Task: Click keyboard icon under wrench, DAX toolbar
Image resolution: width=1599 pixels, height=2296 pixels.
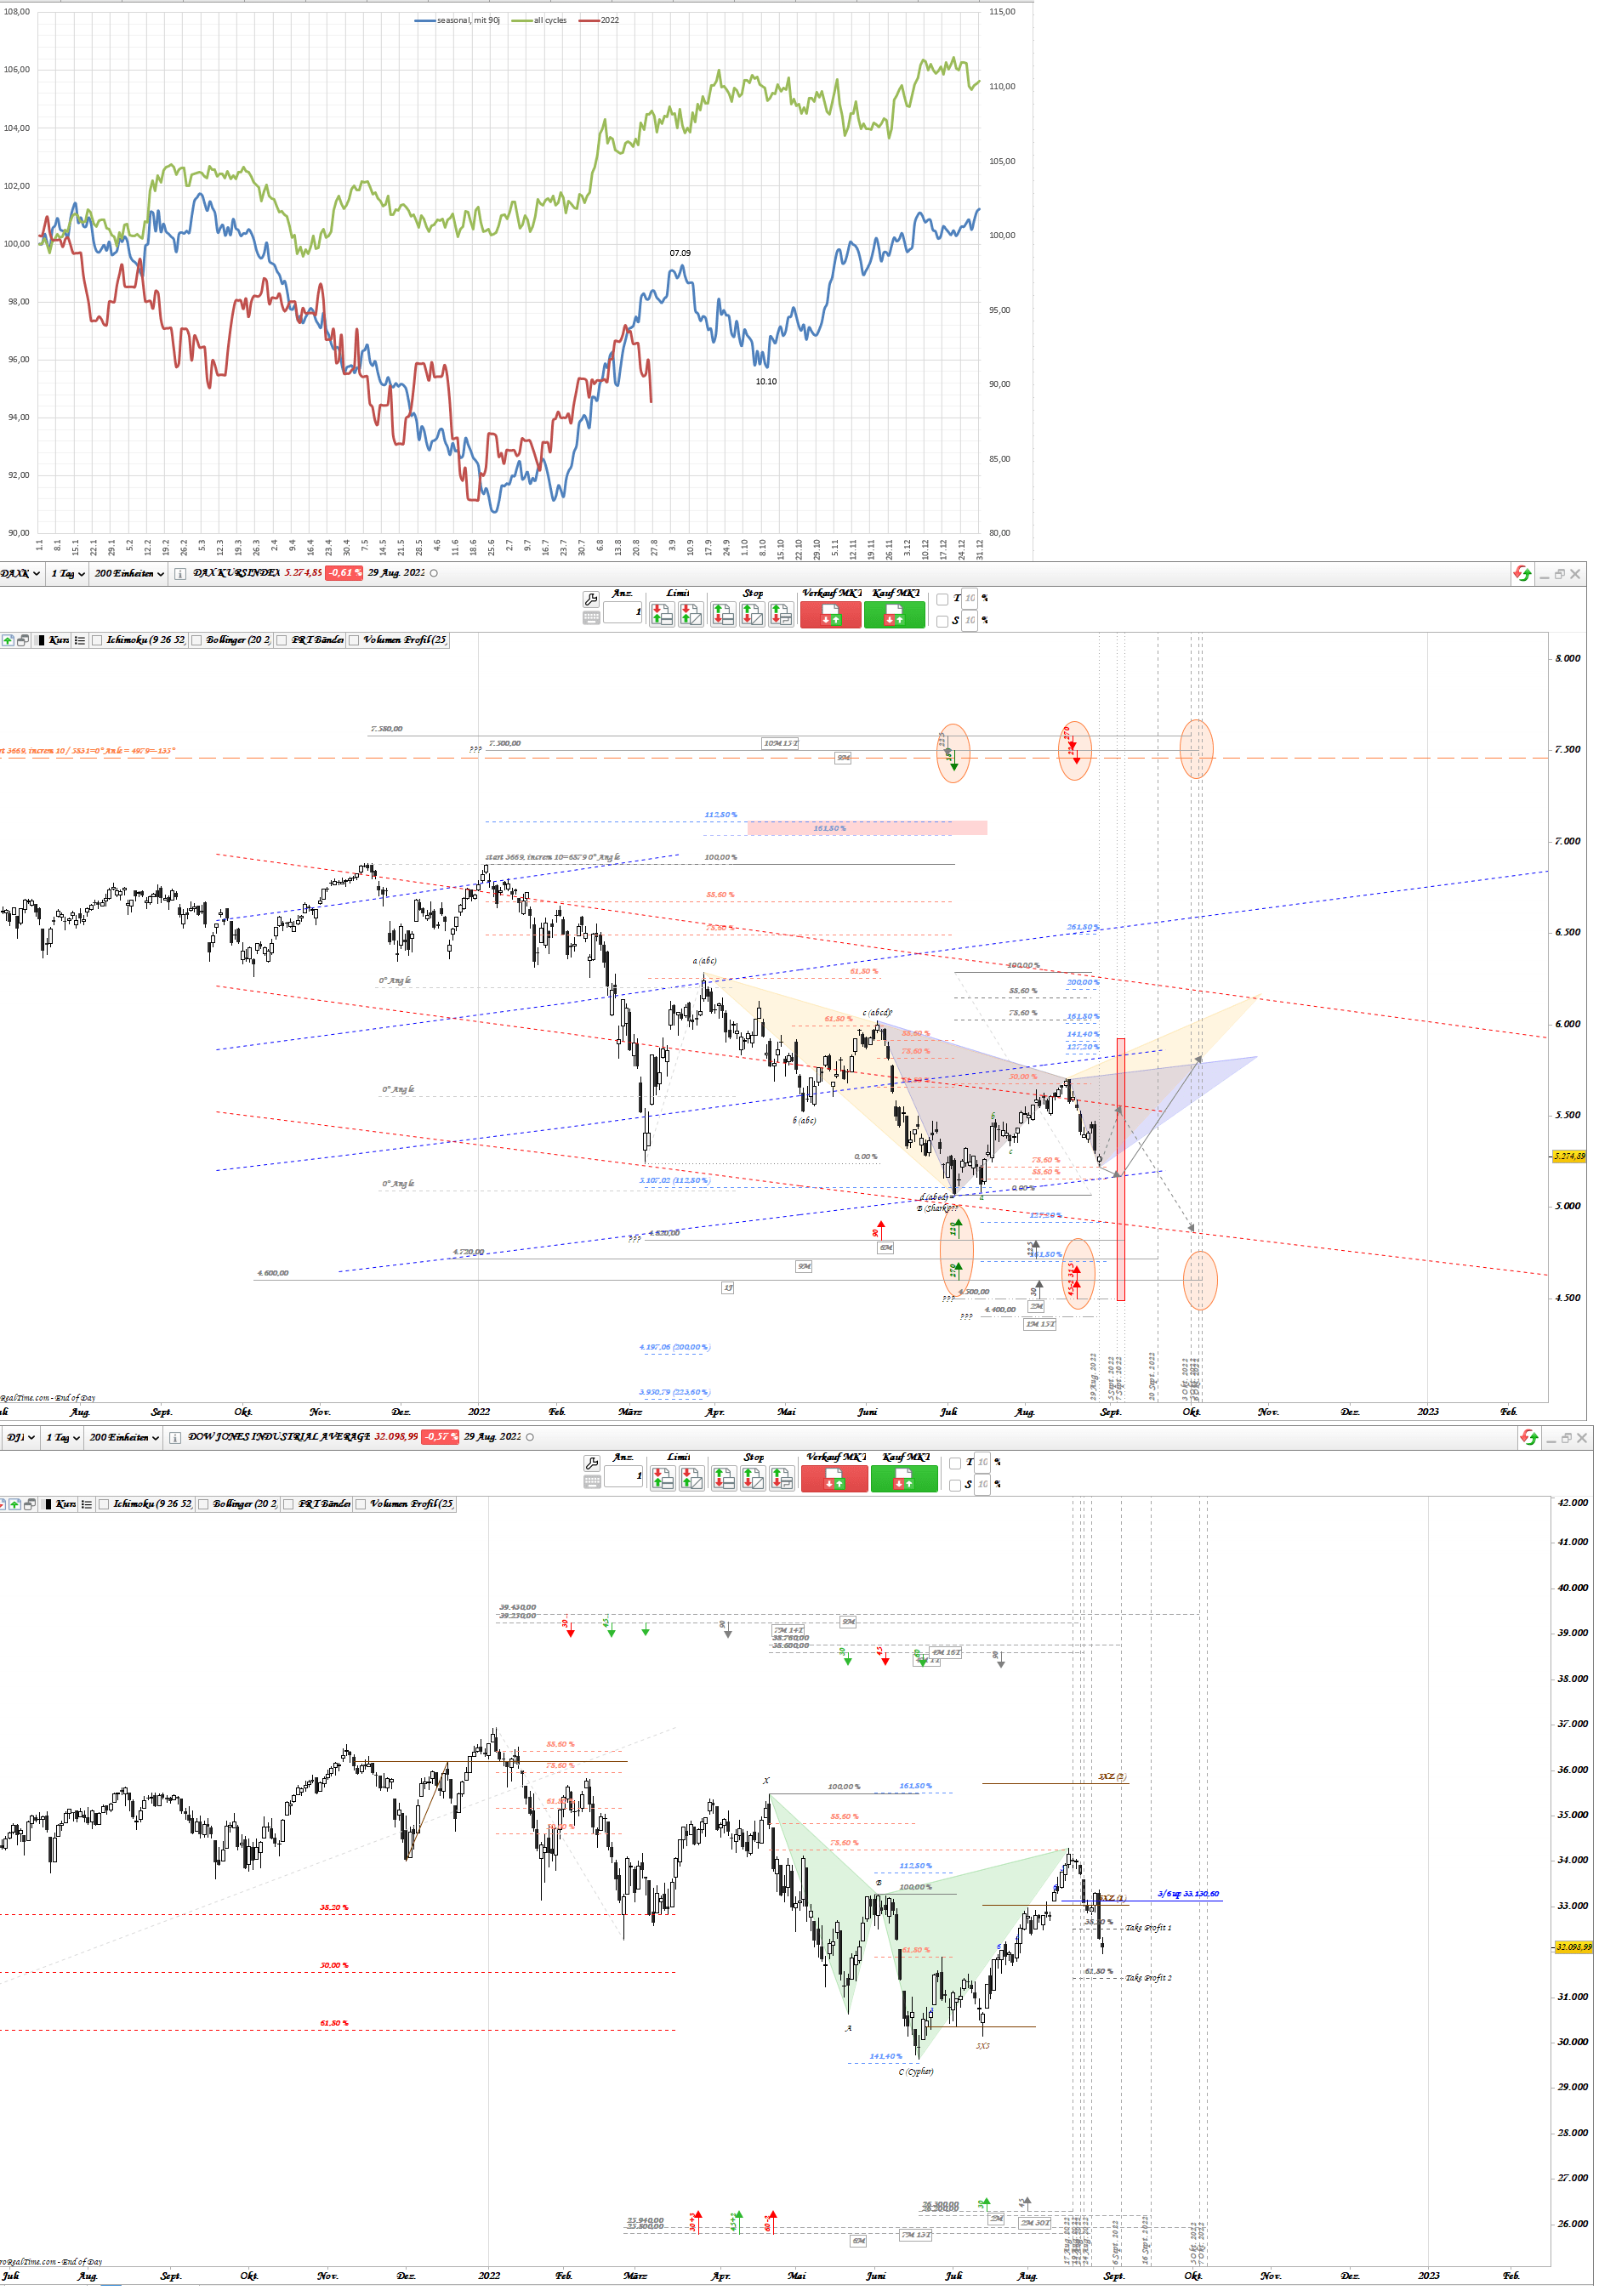Action: (591, 618)
